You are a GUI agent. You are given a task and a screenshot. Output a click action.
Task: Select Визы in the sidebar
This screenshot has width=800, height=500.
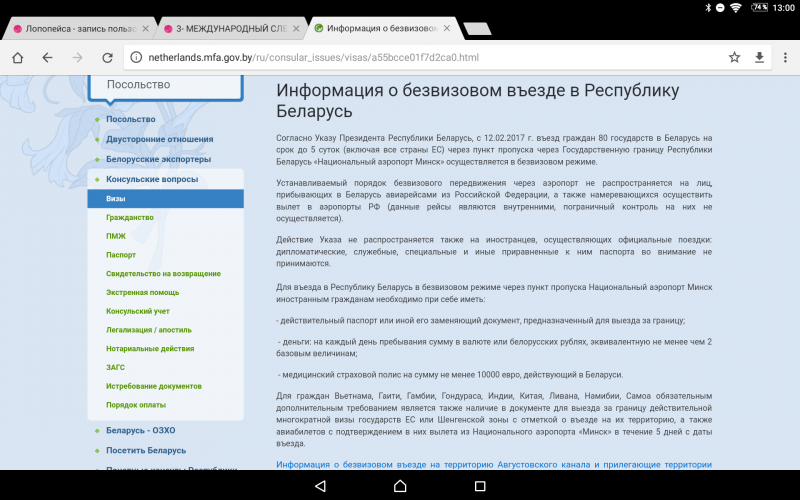(116, 199)
